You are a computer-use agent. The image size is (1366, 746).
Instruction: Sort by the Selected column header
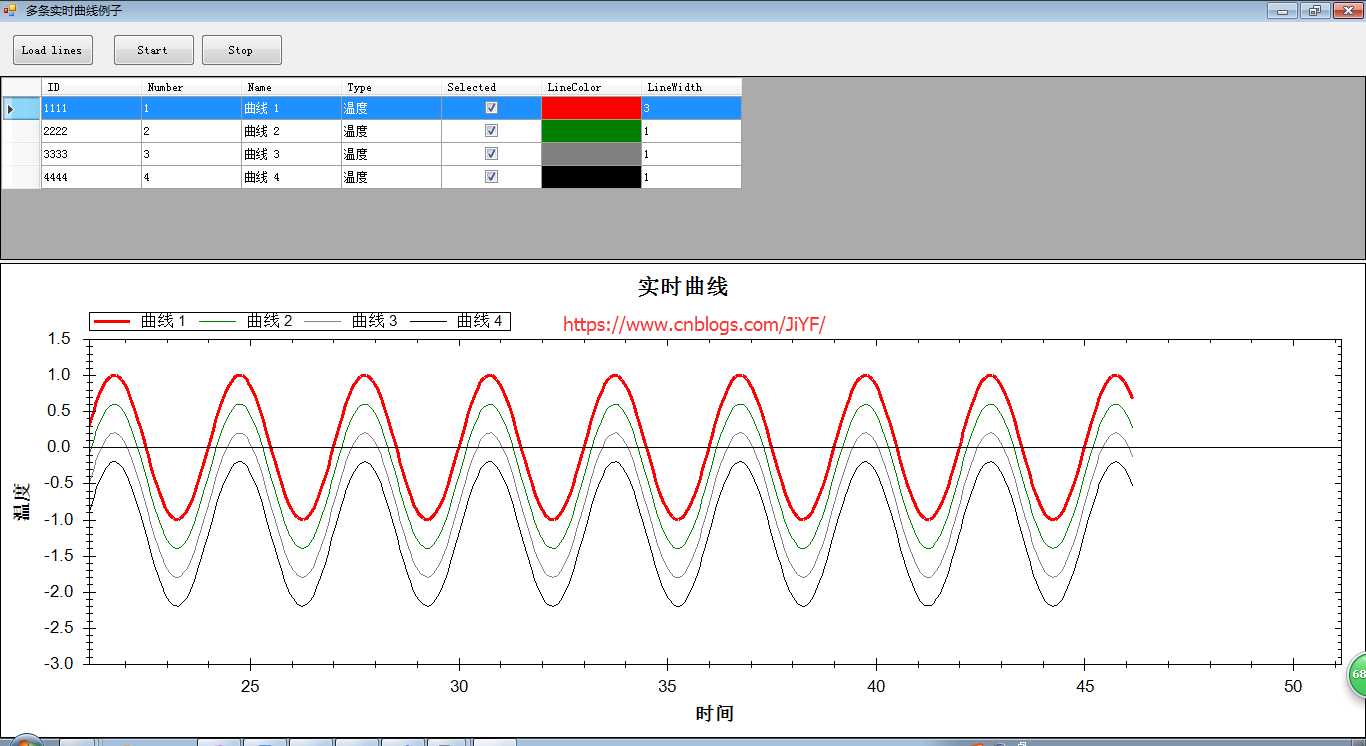491,87
